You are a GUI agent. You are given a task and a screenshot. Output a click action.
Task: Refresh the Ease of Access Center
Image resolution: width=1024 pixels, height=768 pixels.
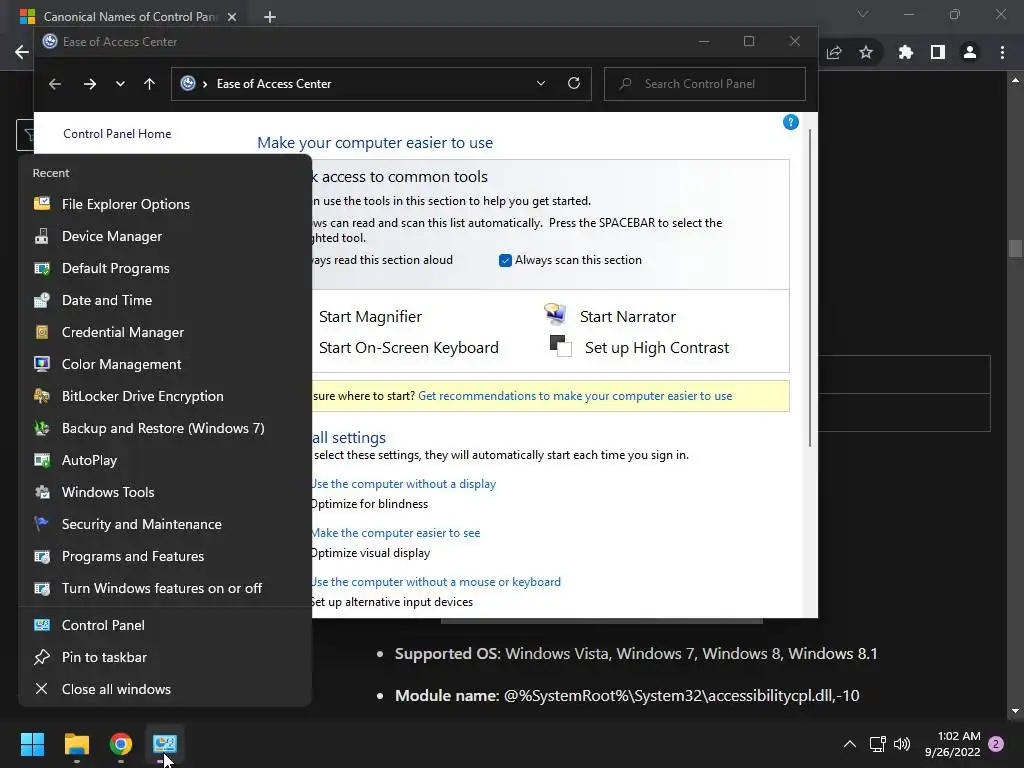[574, 84]
